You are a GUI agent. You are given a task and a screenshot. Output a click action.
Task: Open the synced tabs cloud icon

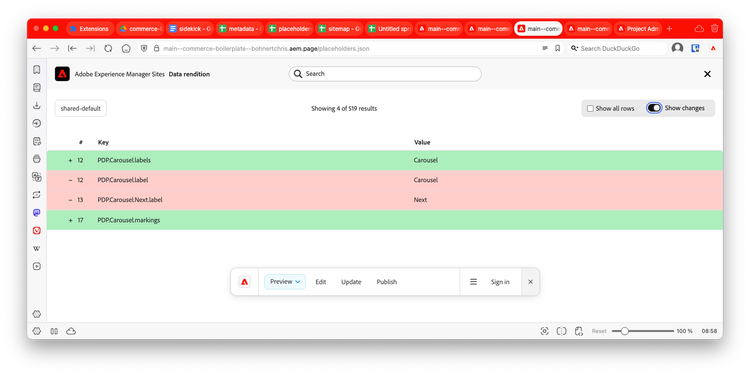tap(699, 29)
